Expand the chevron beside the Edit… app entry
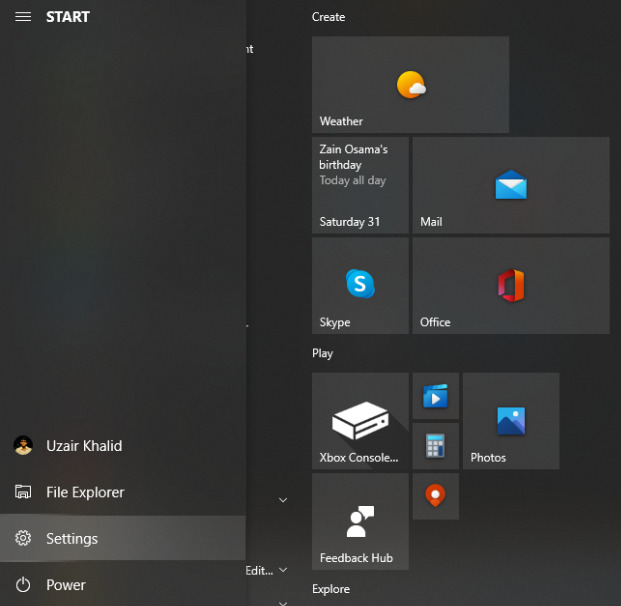 coord(283,570)
